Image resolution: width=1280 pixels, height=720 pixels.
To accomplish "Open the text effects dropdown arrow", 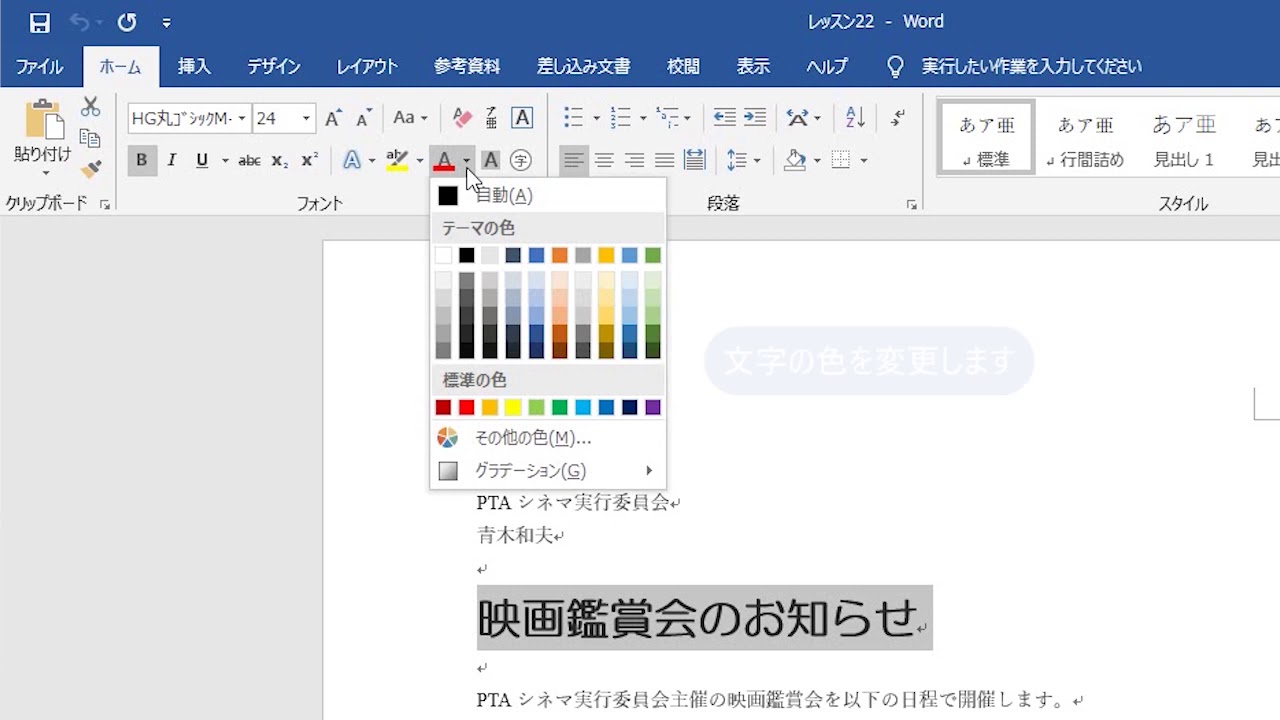I will [372, 160].
